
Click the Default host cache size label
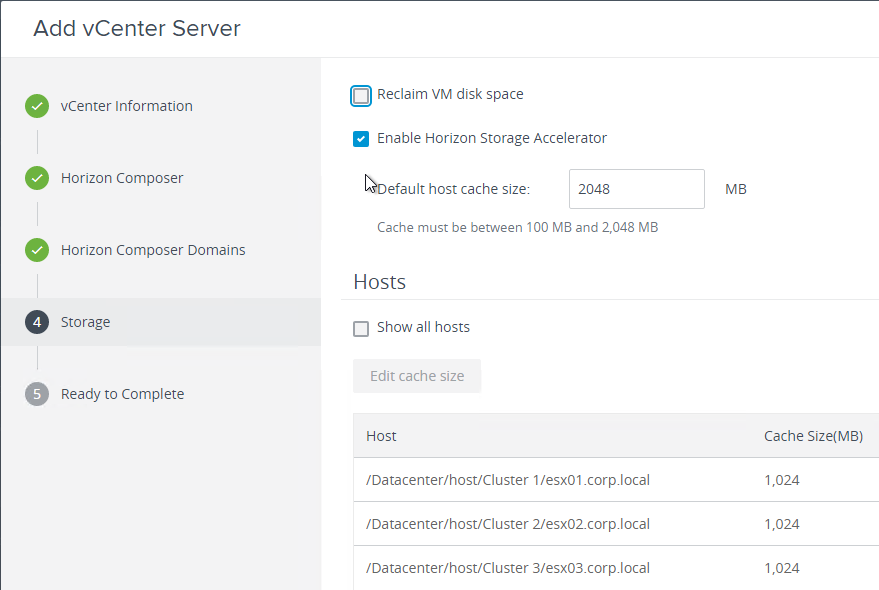click(454, 189)
